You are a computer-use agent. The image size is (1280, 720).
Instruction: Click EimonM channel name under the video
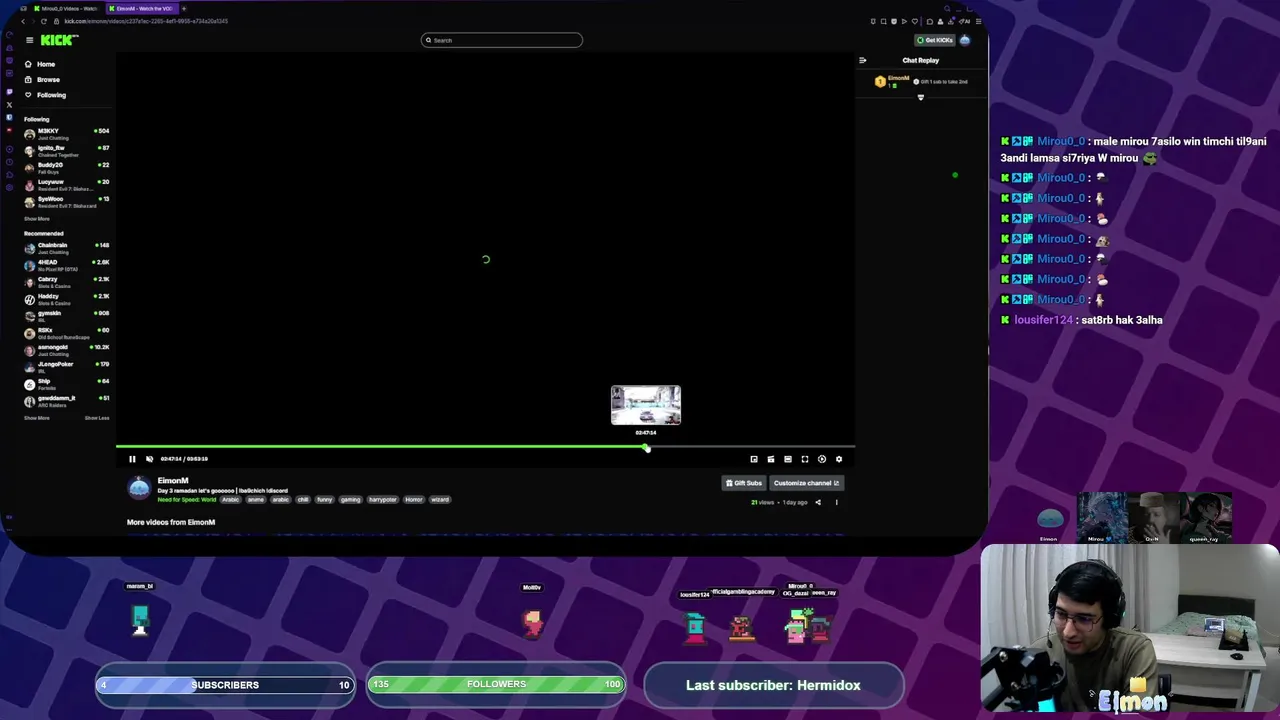173,481
